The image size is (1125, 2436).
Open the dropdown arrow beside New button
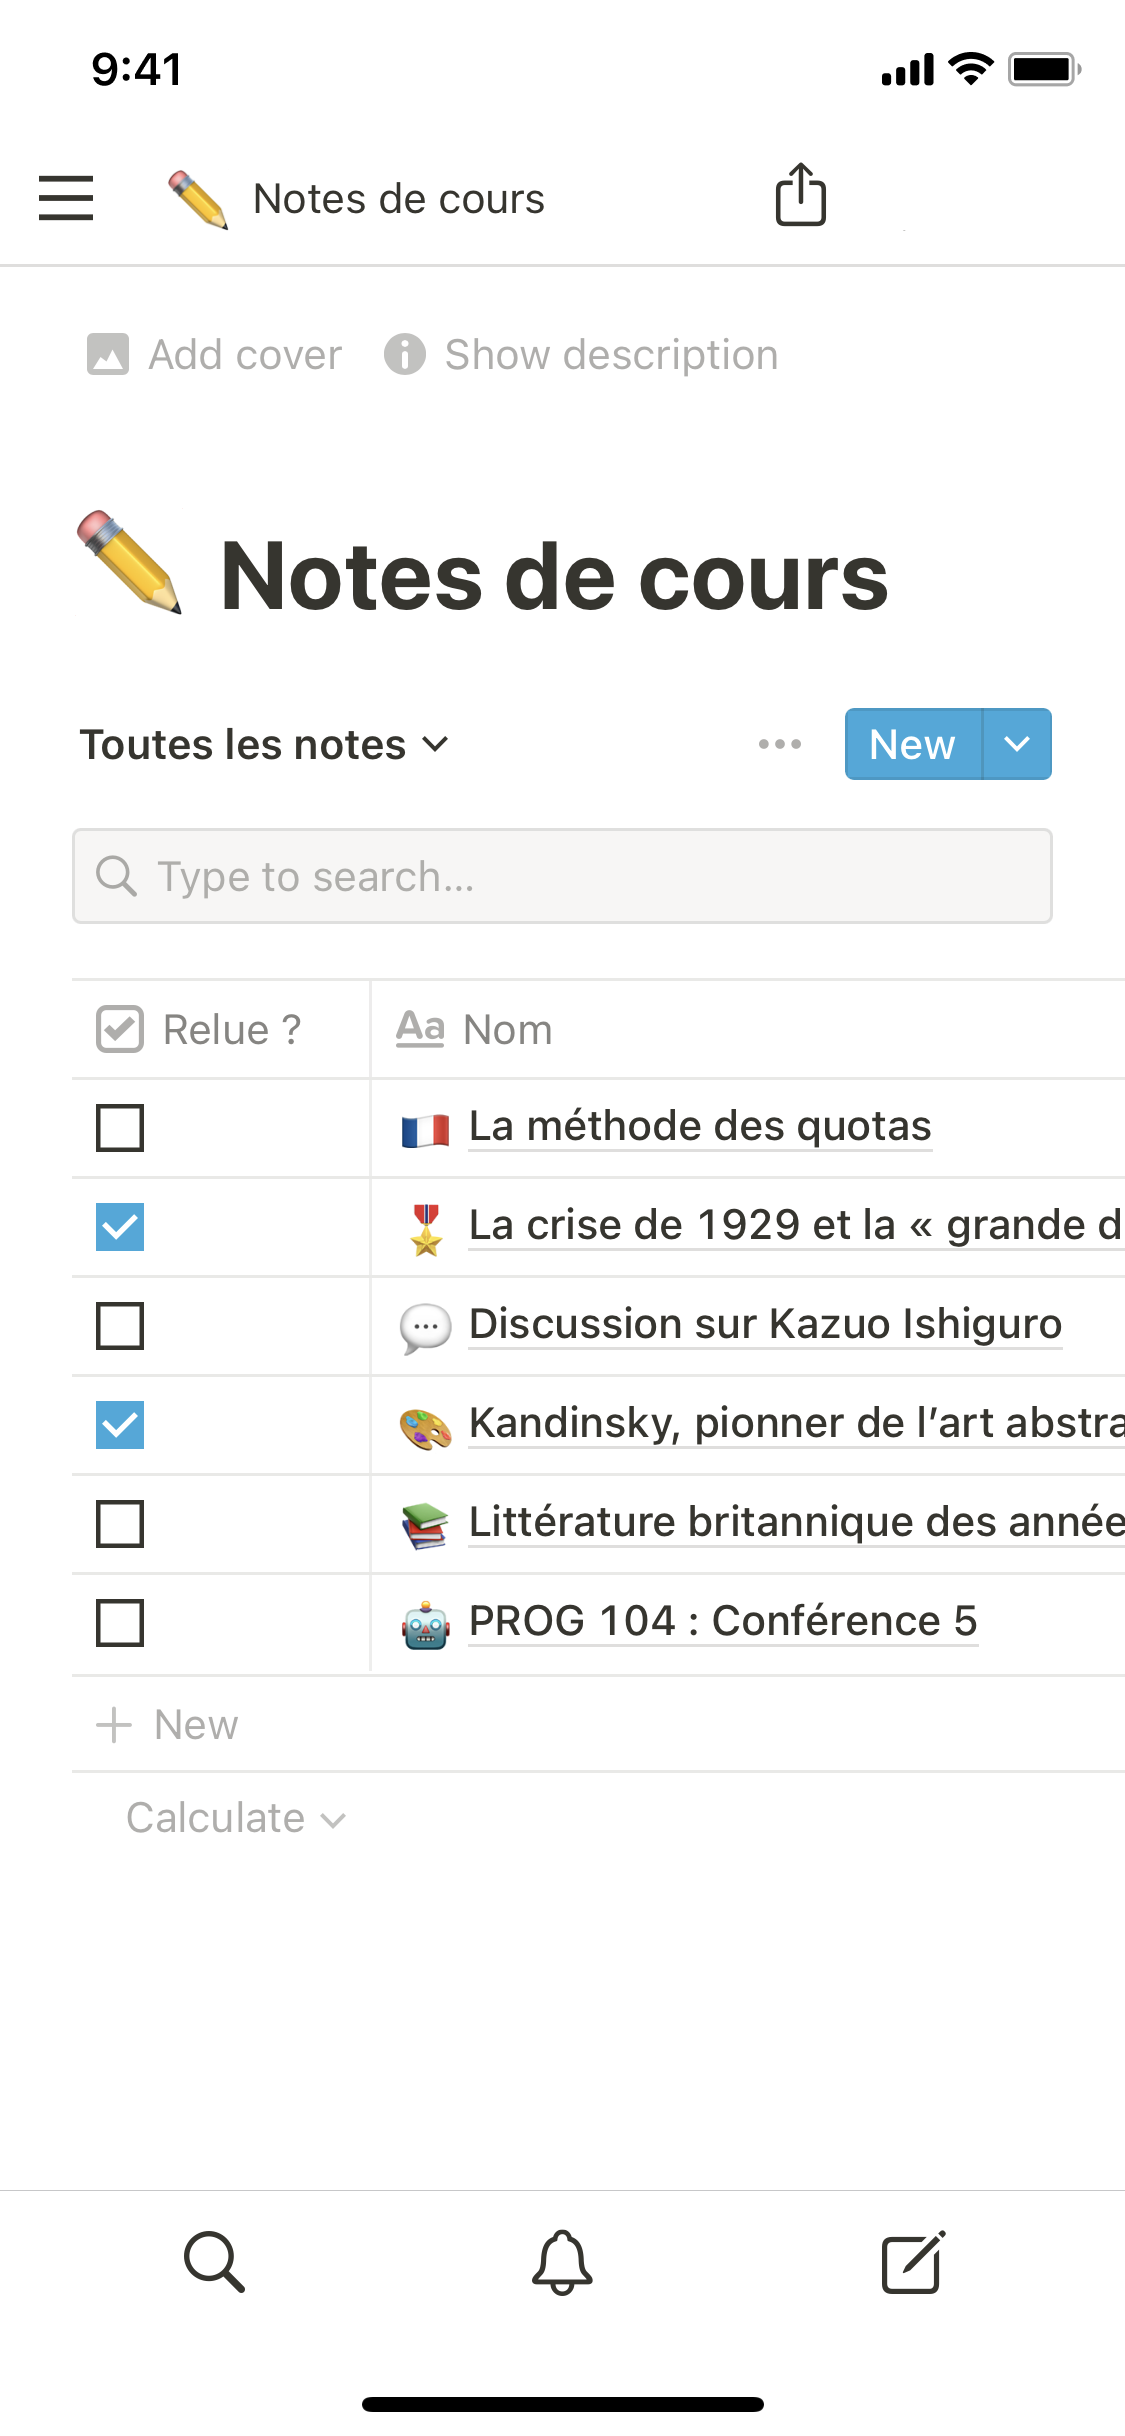pos(1017,744)
